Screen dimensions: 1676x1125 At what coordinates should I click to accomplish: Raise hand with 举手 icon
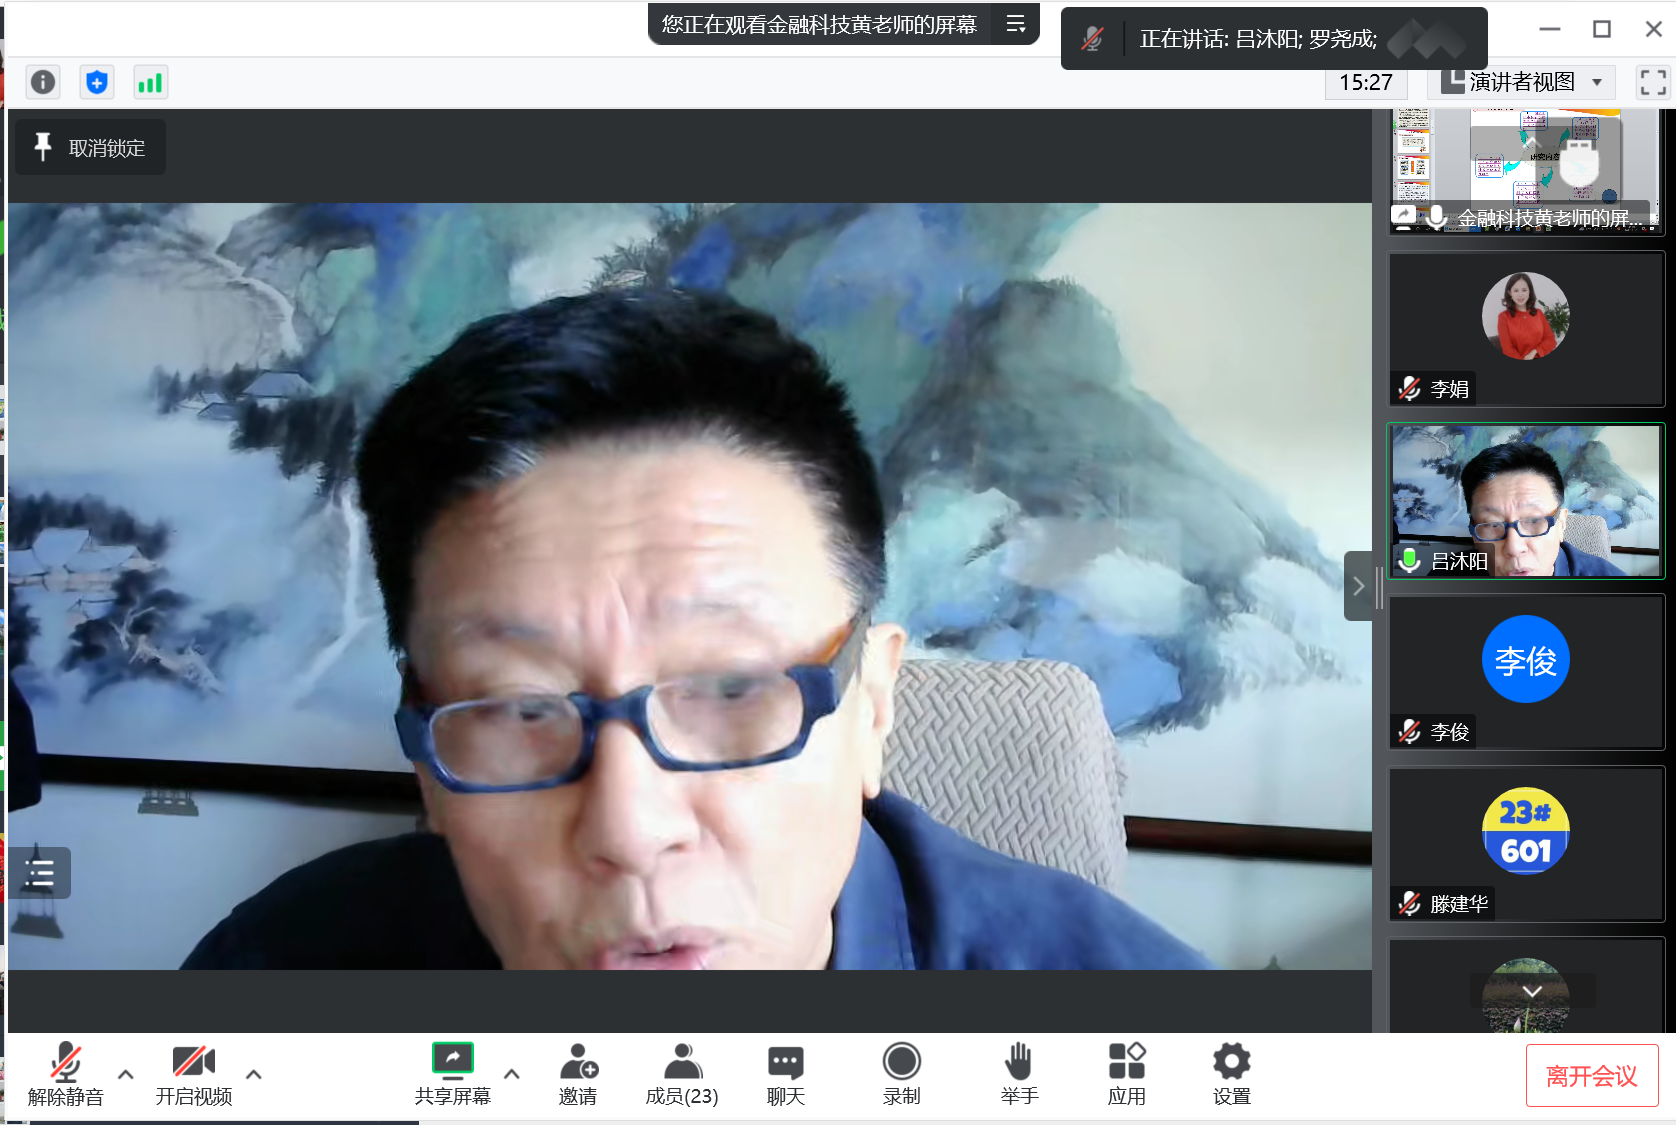pyautogui.click(x=1018, y=1074)
